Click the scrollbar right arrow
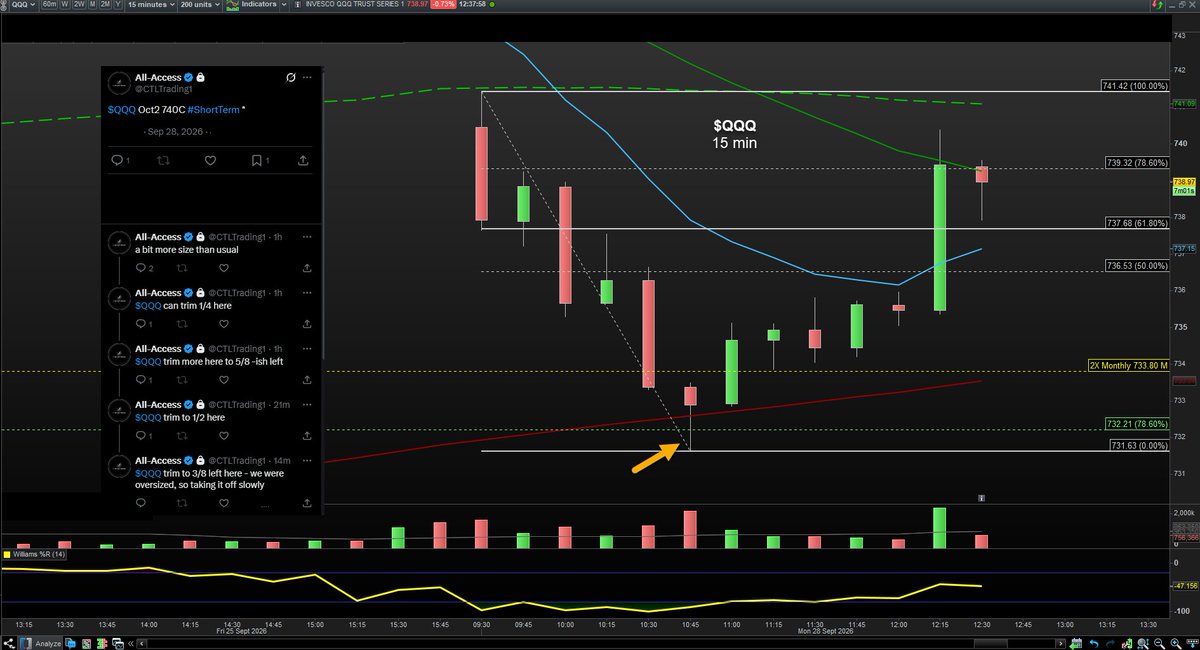The width and height of the screenshot is (1200, 650). click(x=1061, y=643)
